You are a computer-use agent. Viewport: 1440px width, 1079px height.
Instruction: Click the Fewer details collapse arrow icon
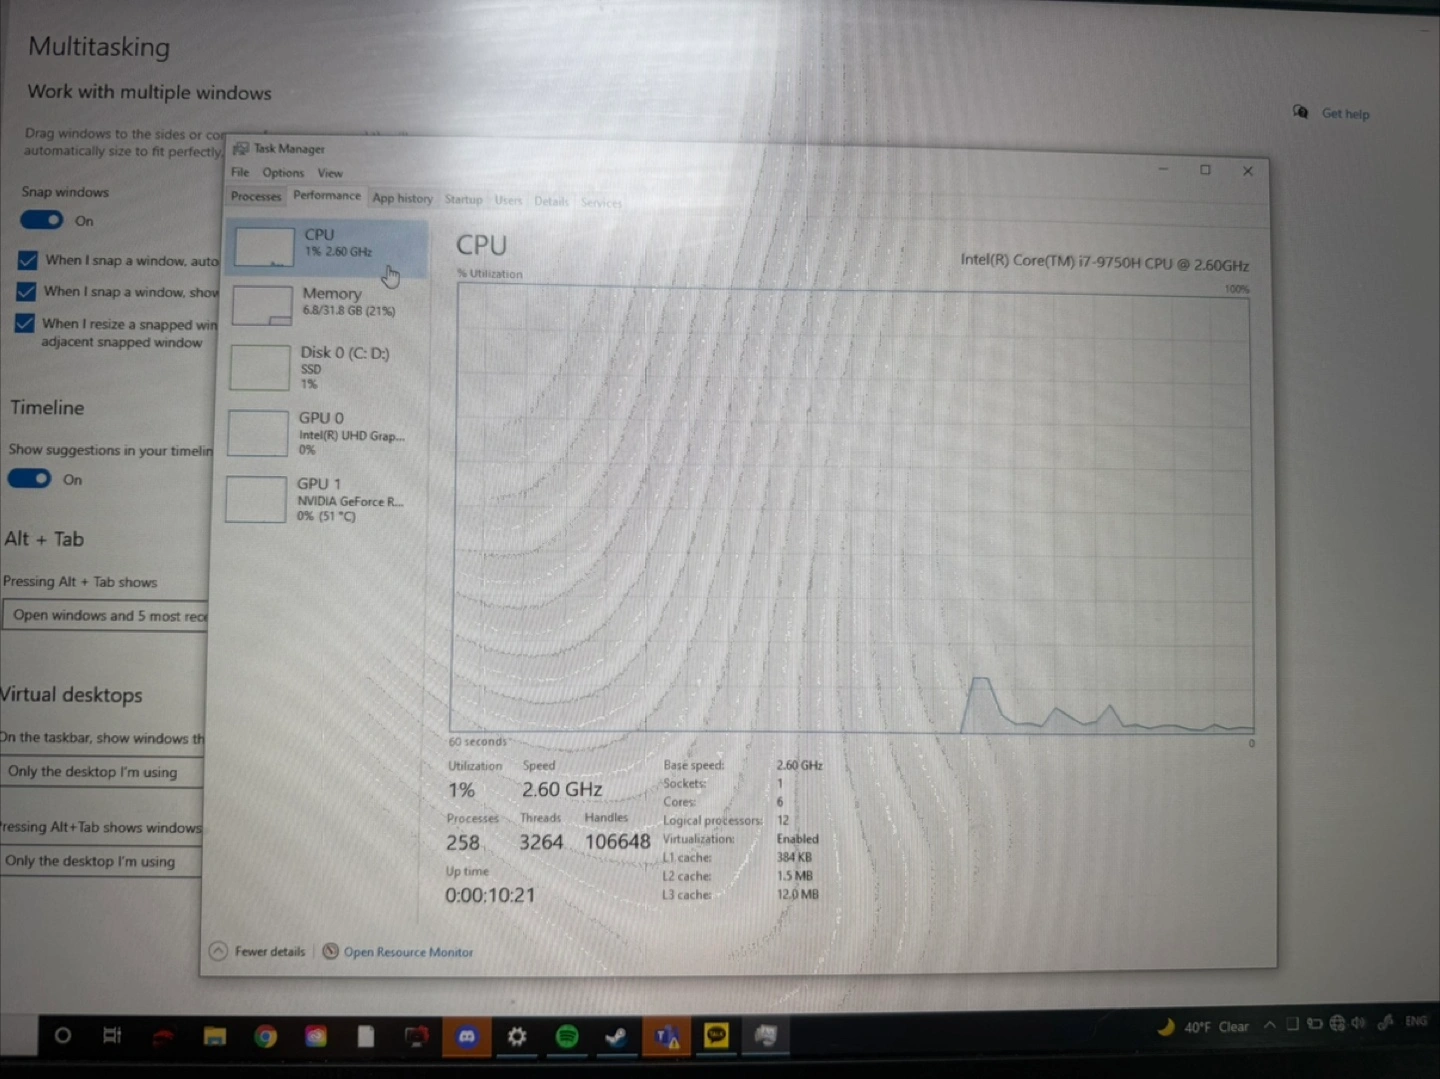[218, 951]
